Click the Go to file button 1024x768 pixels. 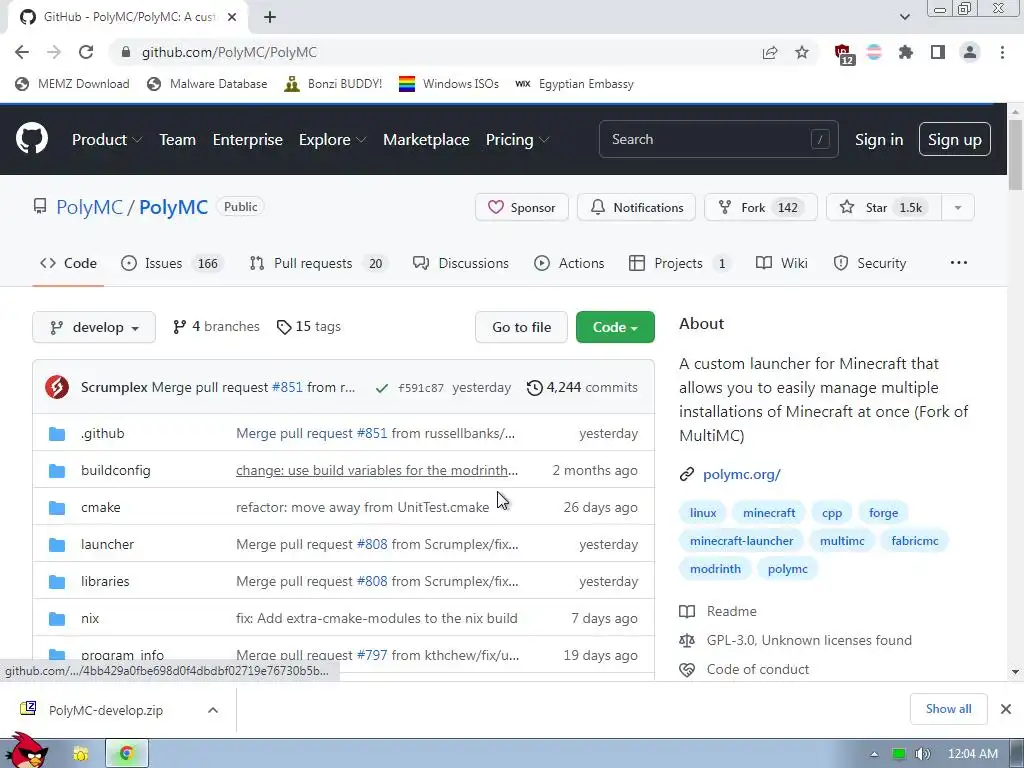(x=521, y=327)
